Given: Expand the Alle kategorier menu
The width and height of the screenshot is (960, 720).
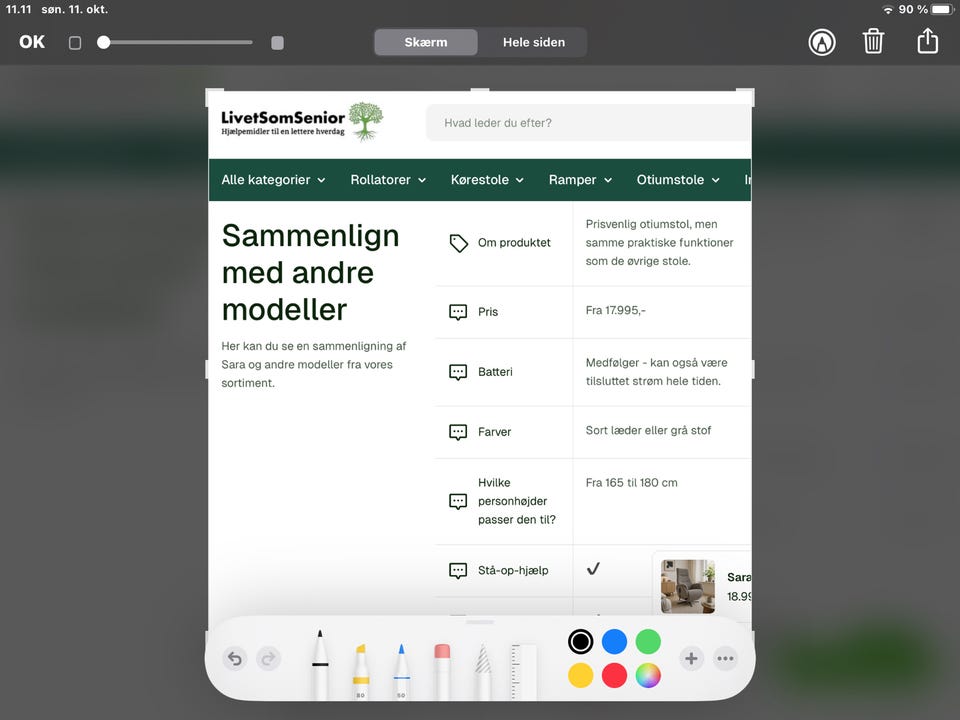Looking at the screenshot, I should (273, 180).
